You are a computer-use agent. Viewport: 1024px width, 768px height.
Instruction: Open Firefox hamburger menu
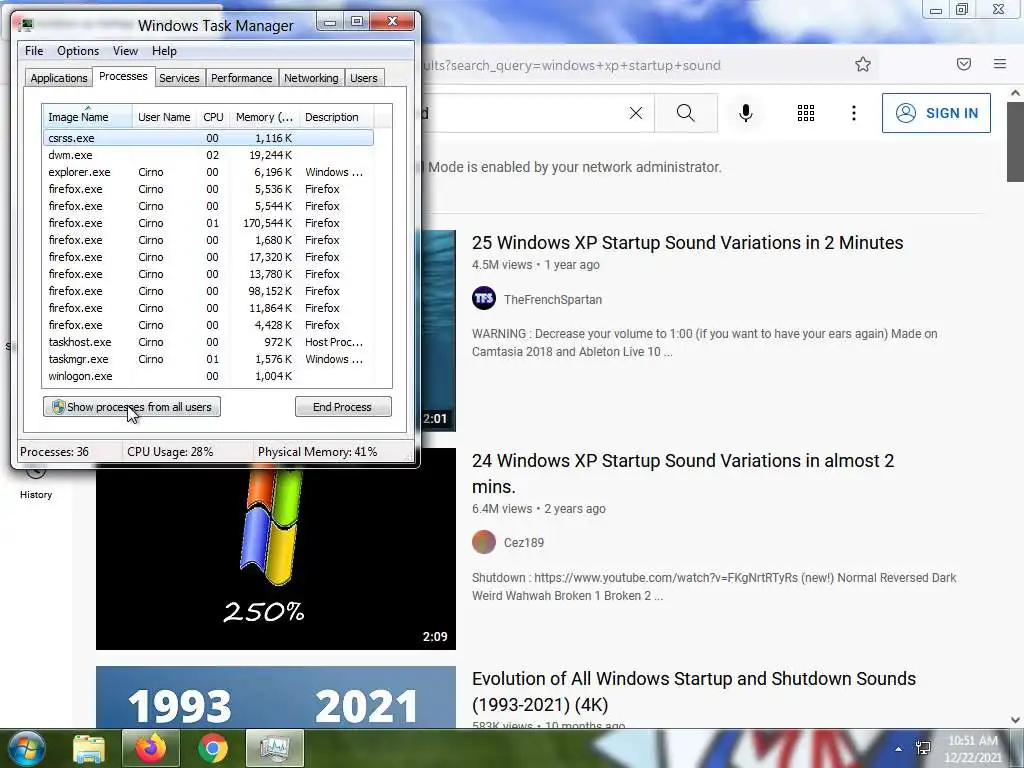coord(1000,64)
